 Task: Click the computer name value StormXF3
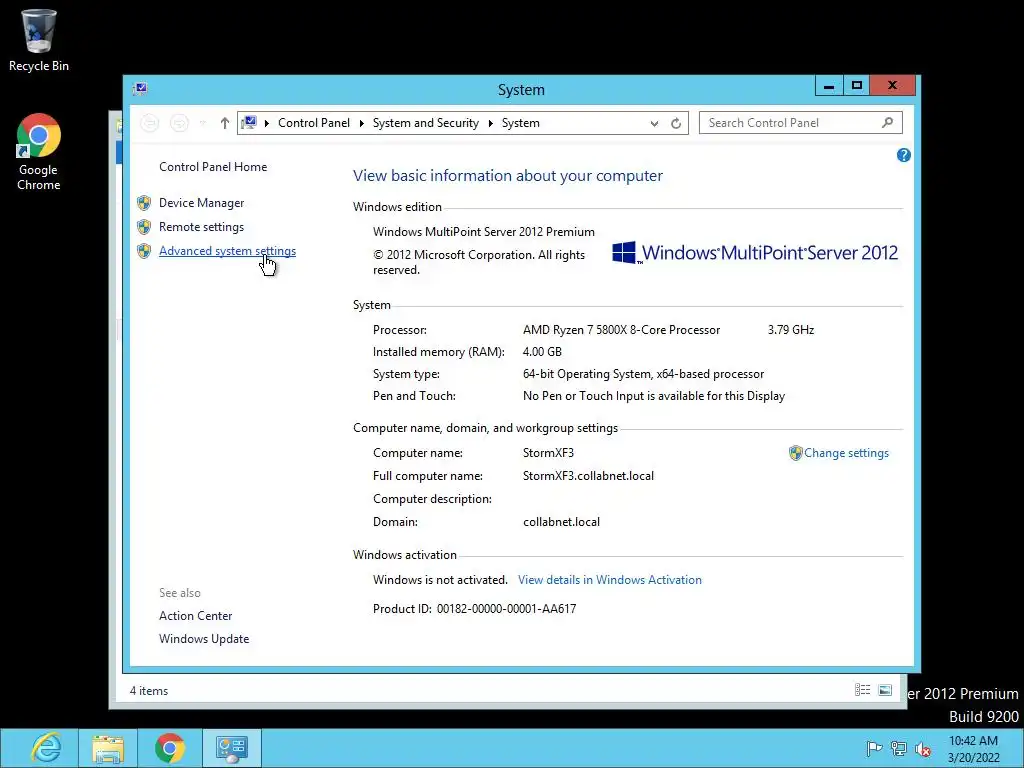[549, 453]
